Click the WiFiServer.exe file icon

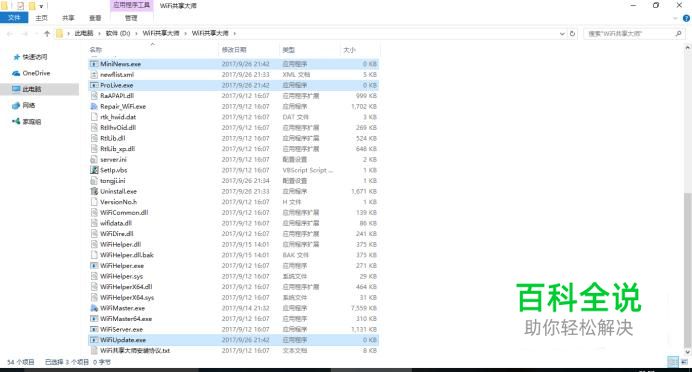point(94,329)
